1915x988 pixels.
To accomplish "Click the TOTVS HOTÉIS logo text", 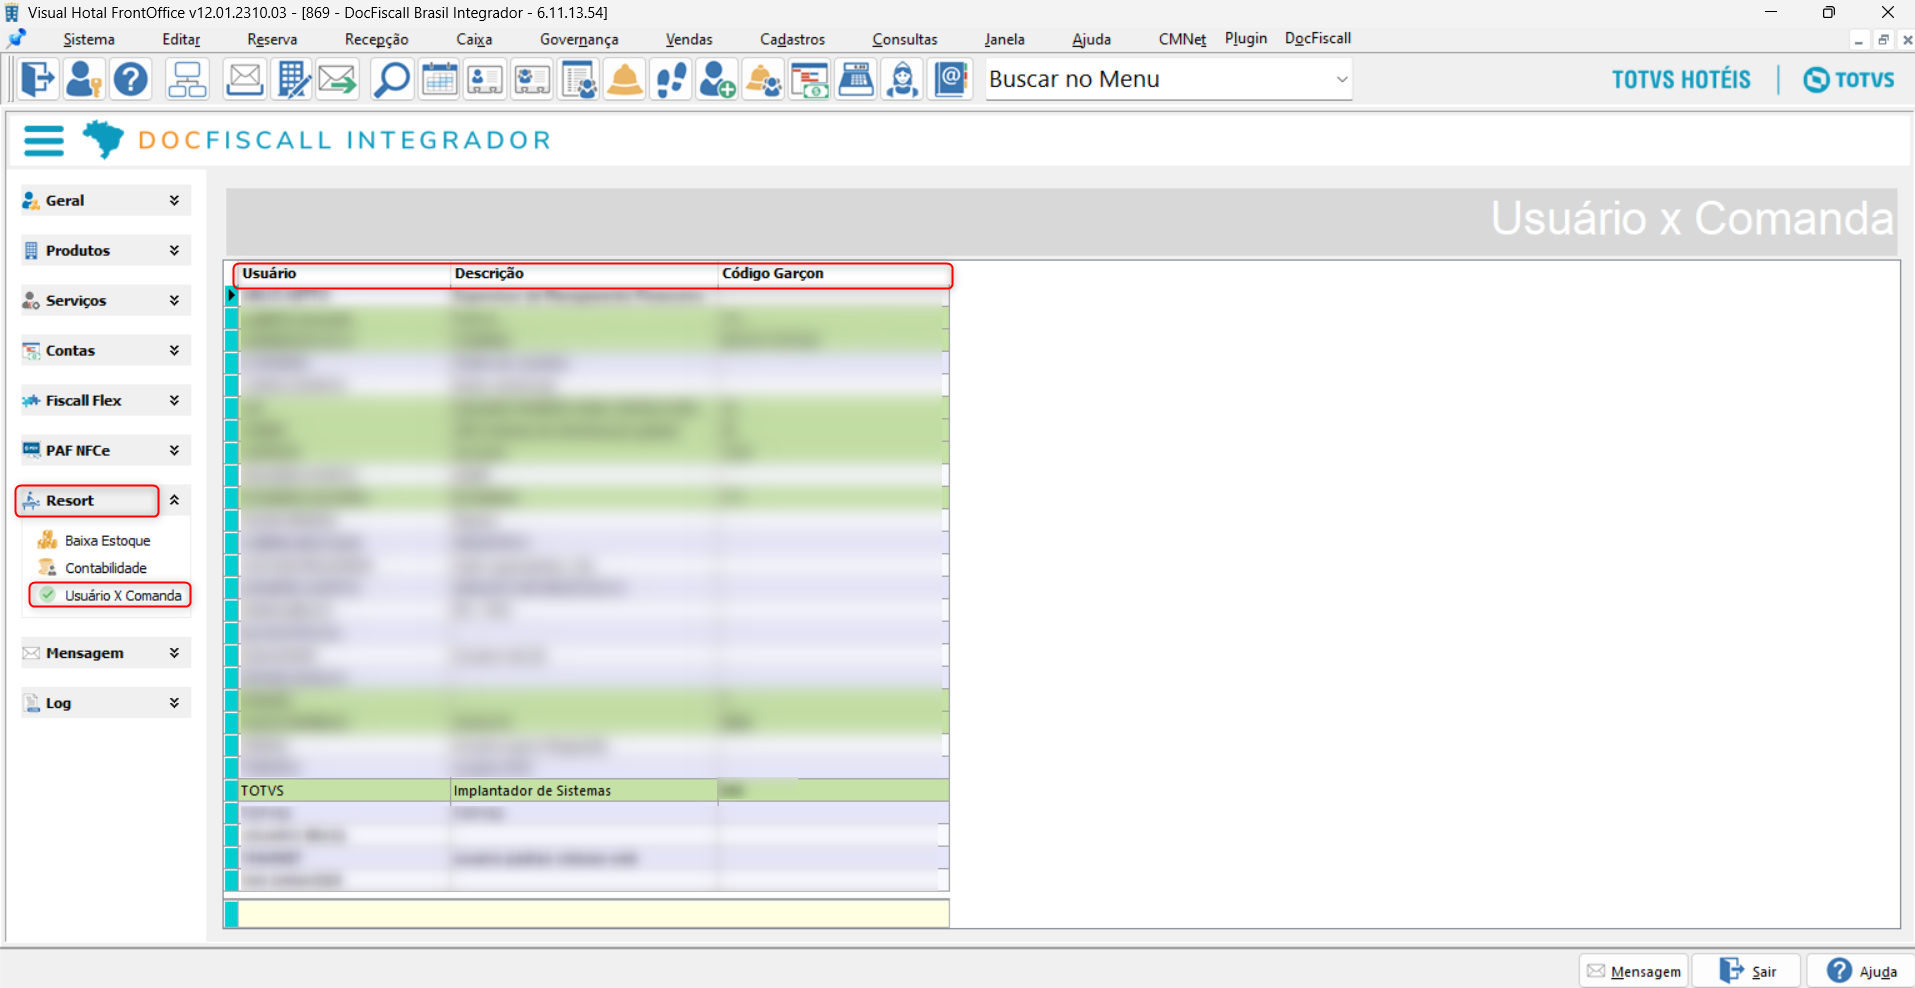I will tap(1681, 80).
